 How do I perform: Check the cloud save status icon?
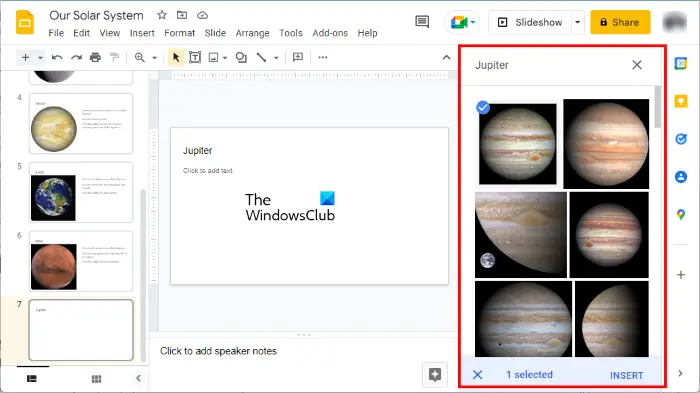202,15
